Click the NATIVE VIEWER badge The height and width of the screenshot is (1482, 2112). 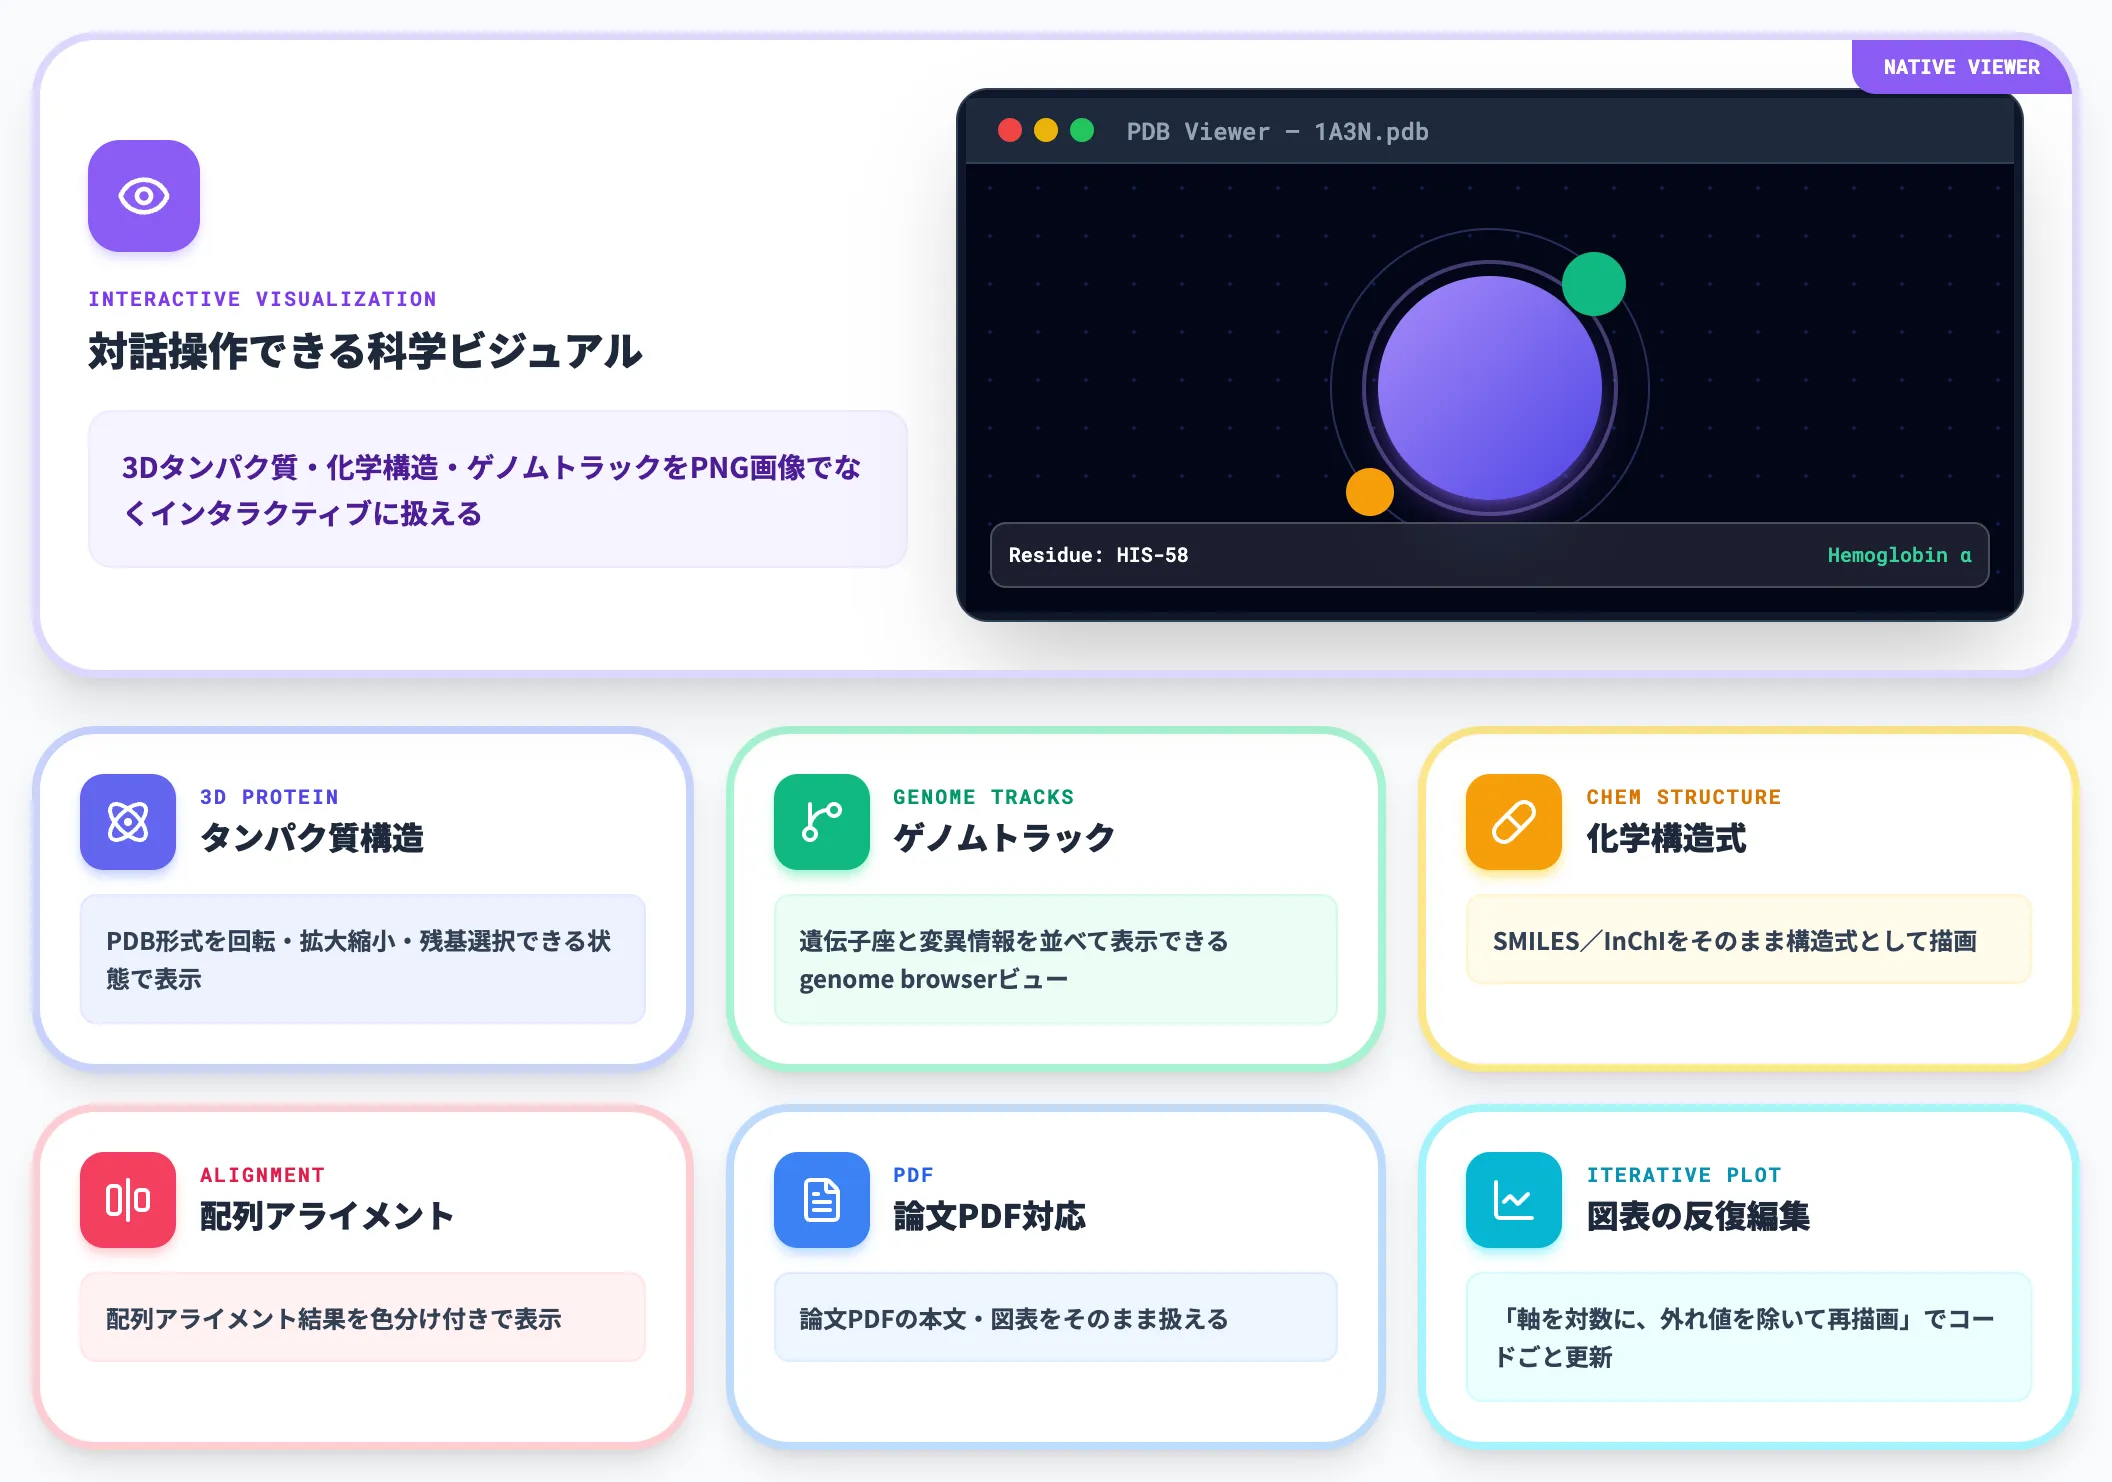coord(1961,67)
